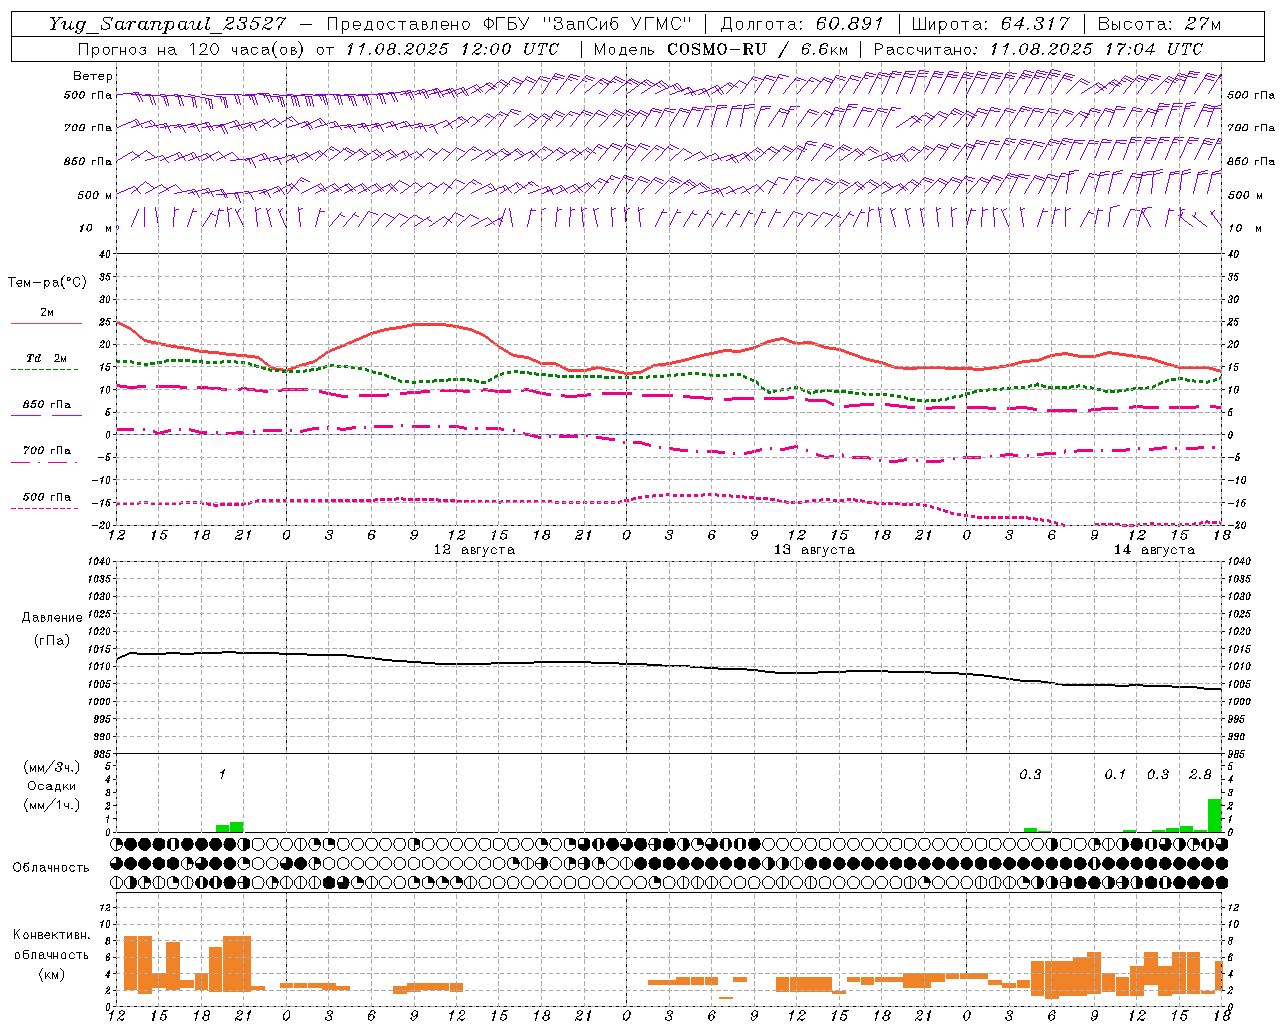
Task: Click the Высота: 27м header field
Action: 1159,24
